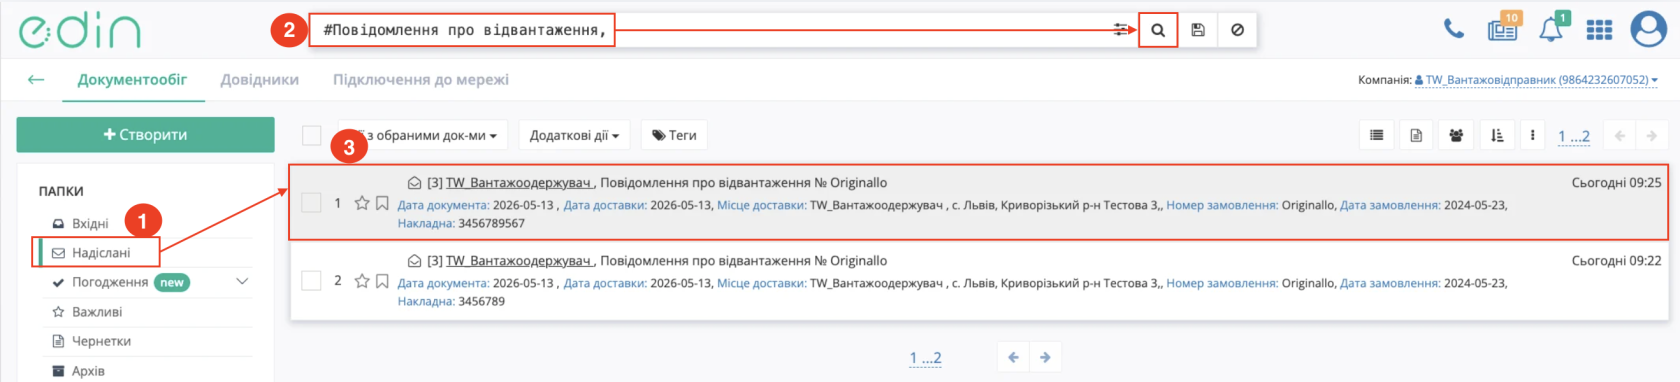Screen dimensions: 1680x382
Task: Click the edin logo
Action: point(80,30)
